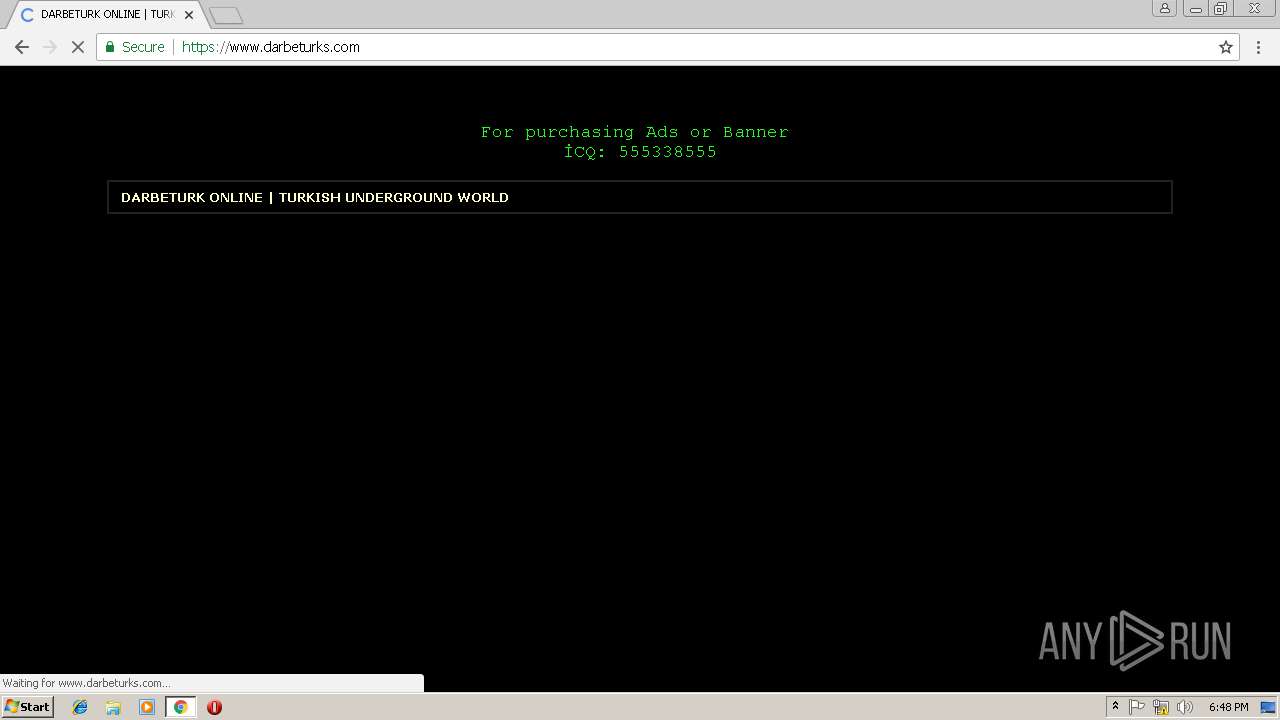
Task: Show hidden tray icons arrow
Action: tap(1115, 707)
